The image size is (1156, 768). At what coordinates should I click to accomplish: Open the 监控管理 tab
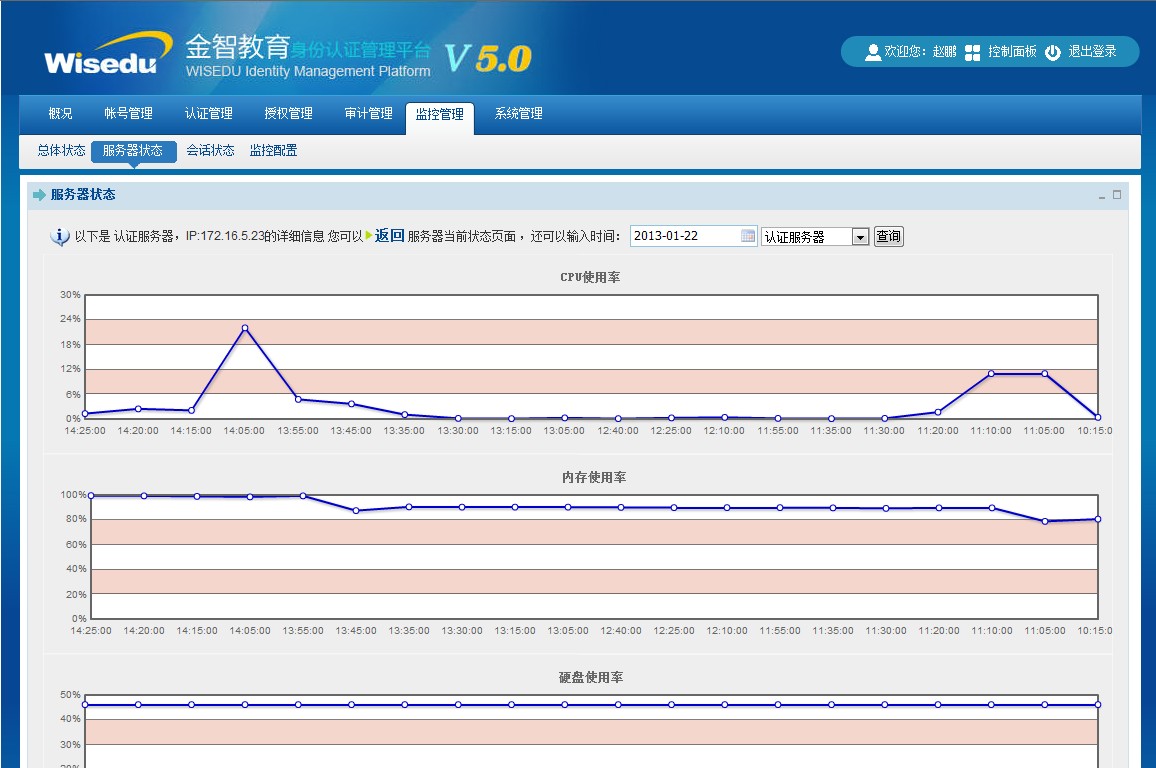[439, 114]
